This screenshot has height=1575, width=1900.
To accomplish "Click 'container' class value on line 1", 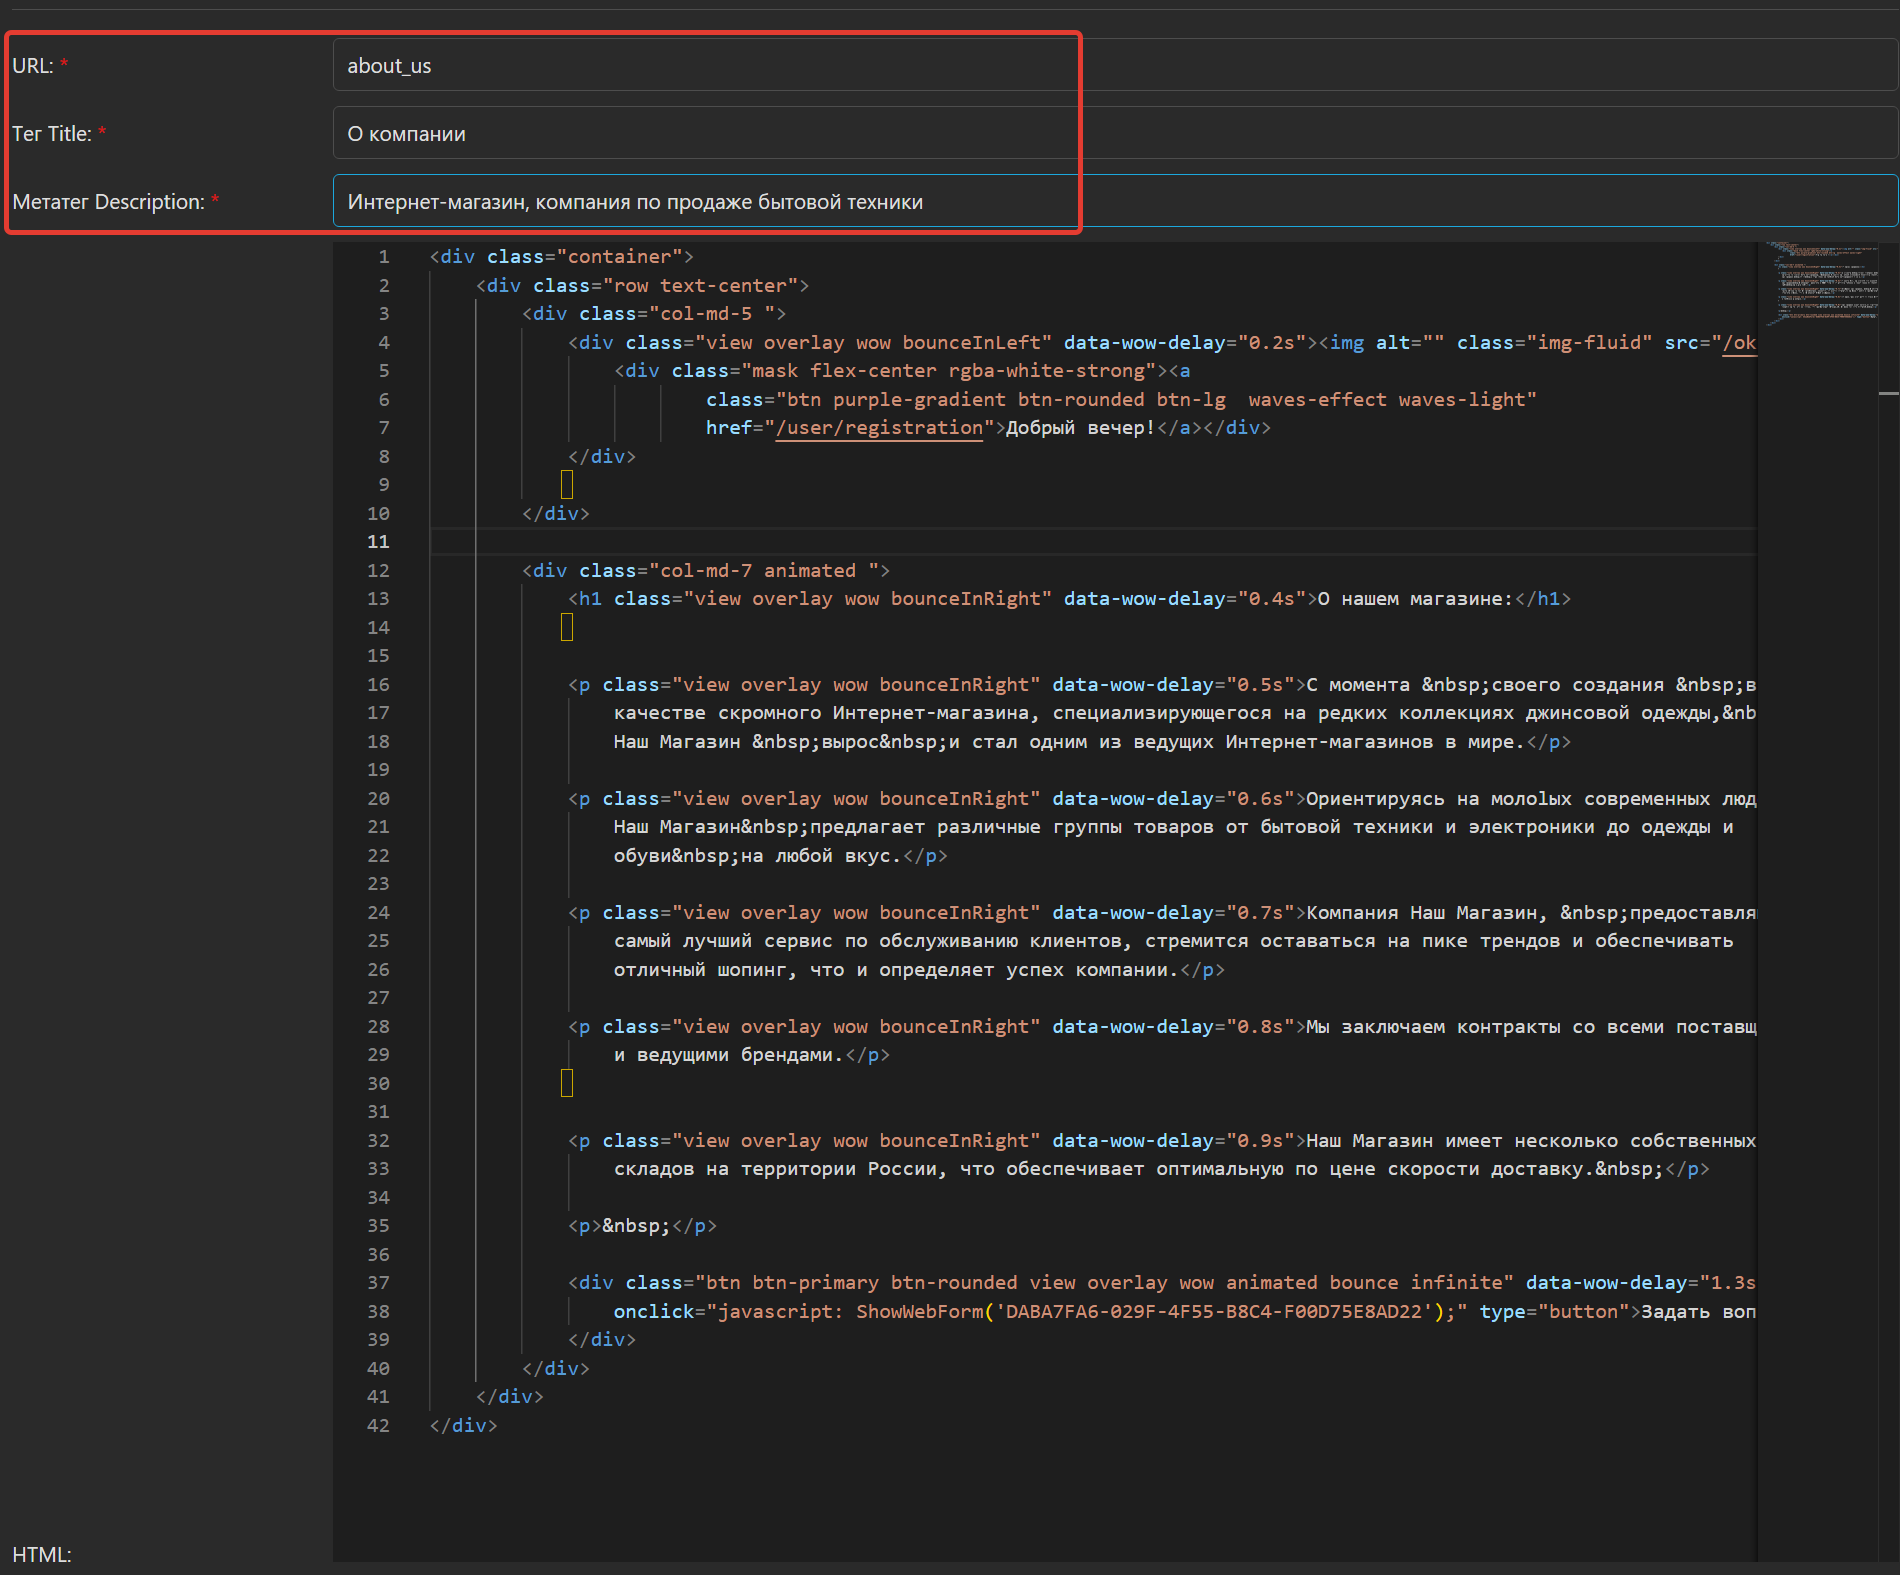I will (x=619, y=257).
